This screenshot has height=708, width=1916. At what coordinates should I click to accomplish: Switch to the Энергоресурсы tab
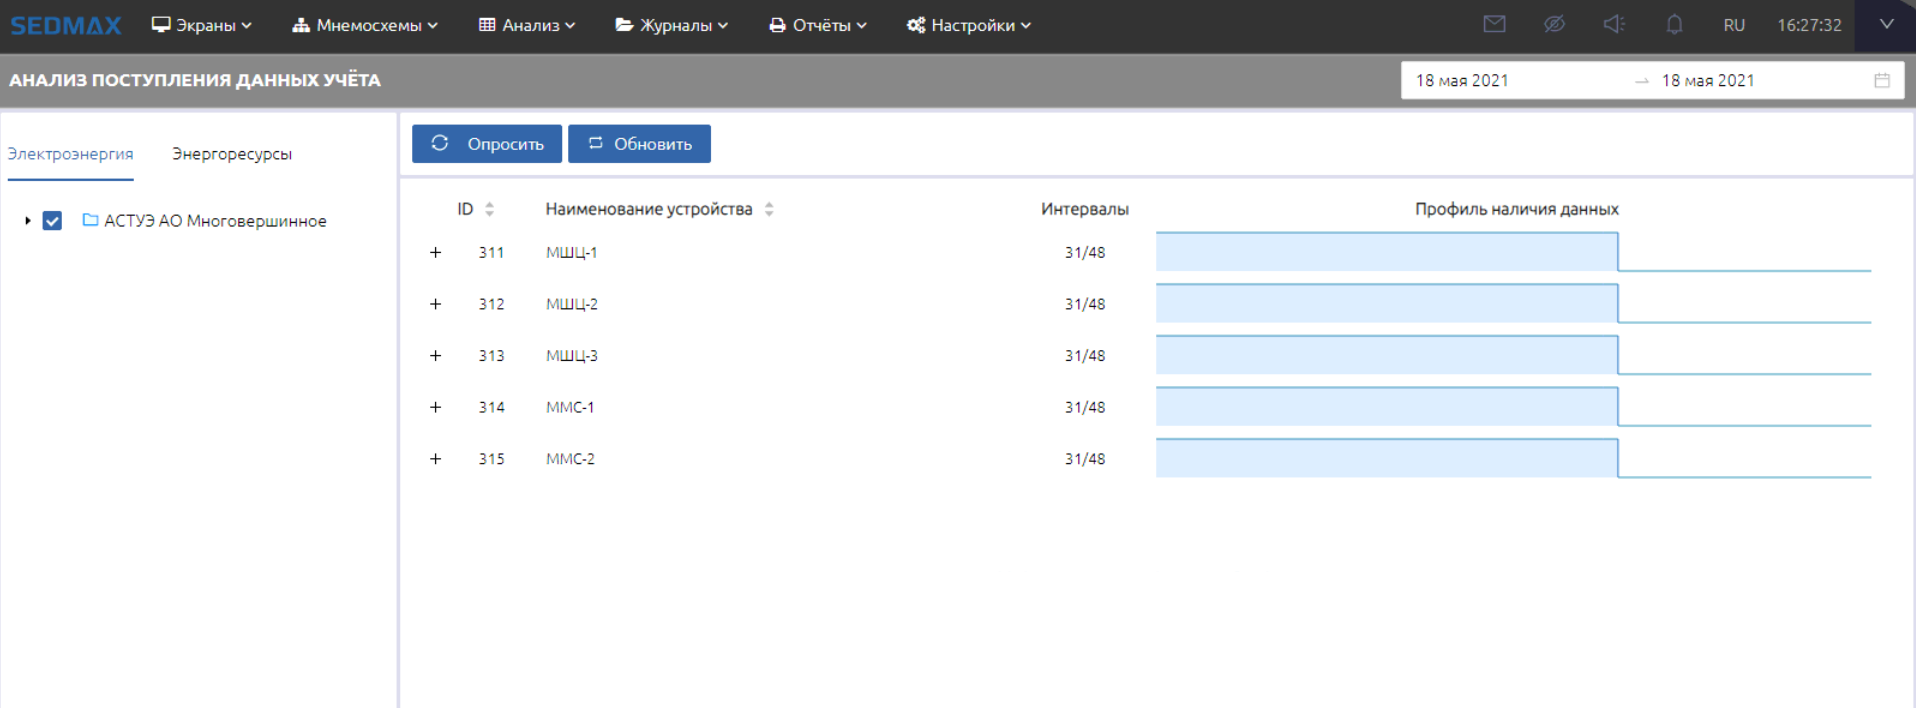[231, 154]
